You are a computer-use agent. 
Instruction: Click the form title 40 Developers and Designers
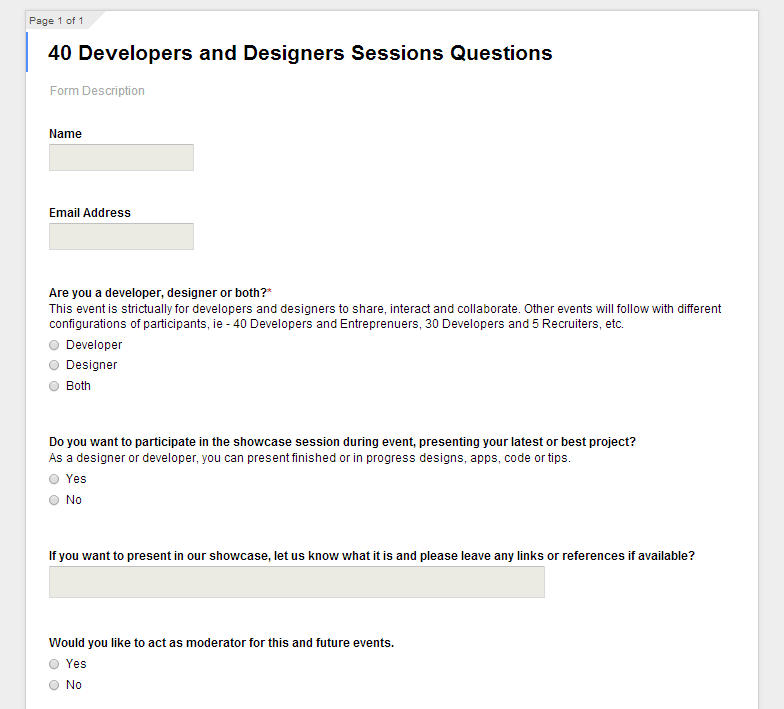pos(300,53)
